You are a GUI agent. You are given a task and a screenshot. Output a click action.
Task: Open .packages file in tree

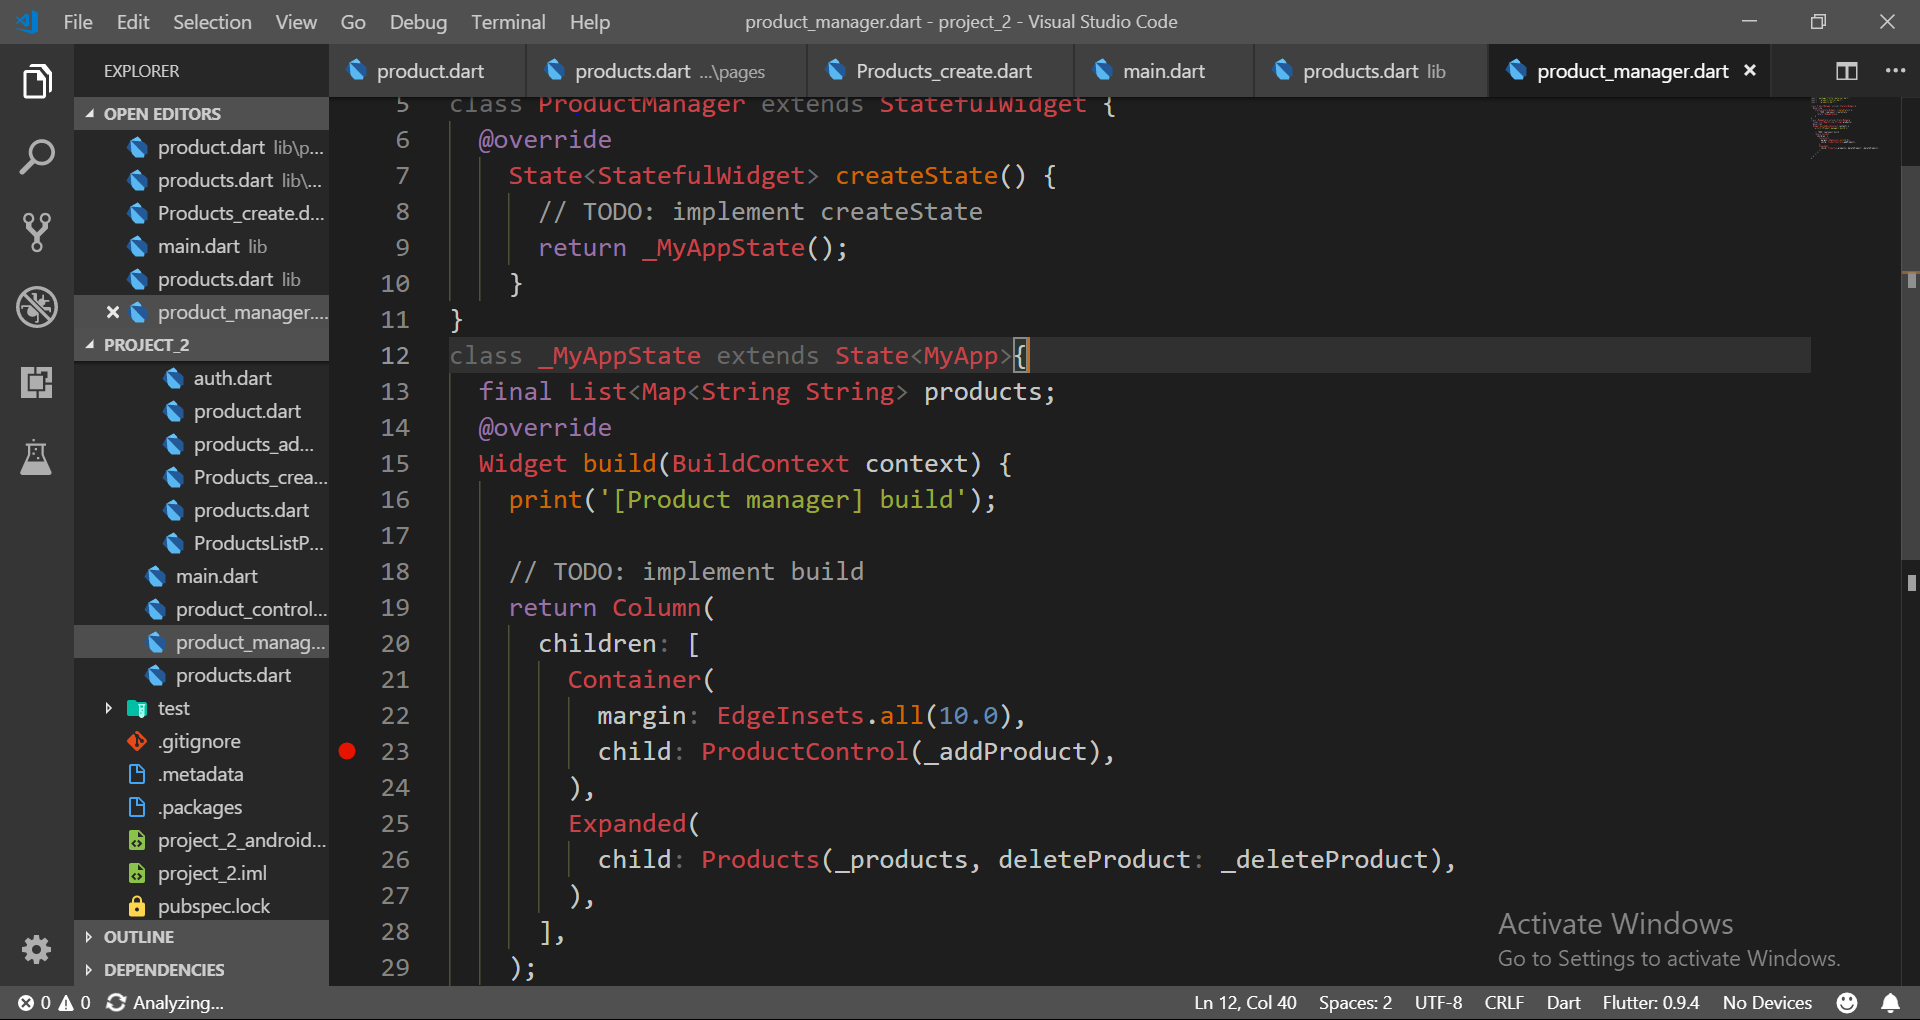click(201, 807)
